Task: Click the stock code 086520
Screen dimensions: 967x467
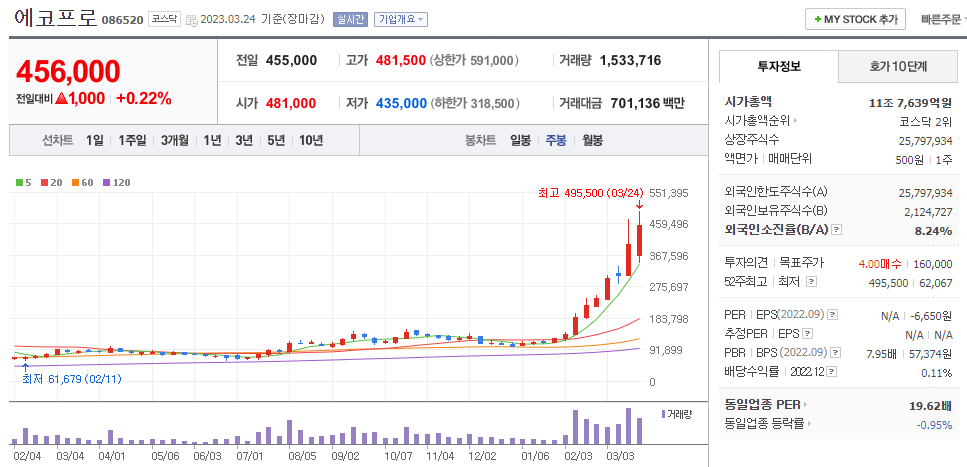Action: pos(122,20)
